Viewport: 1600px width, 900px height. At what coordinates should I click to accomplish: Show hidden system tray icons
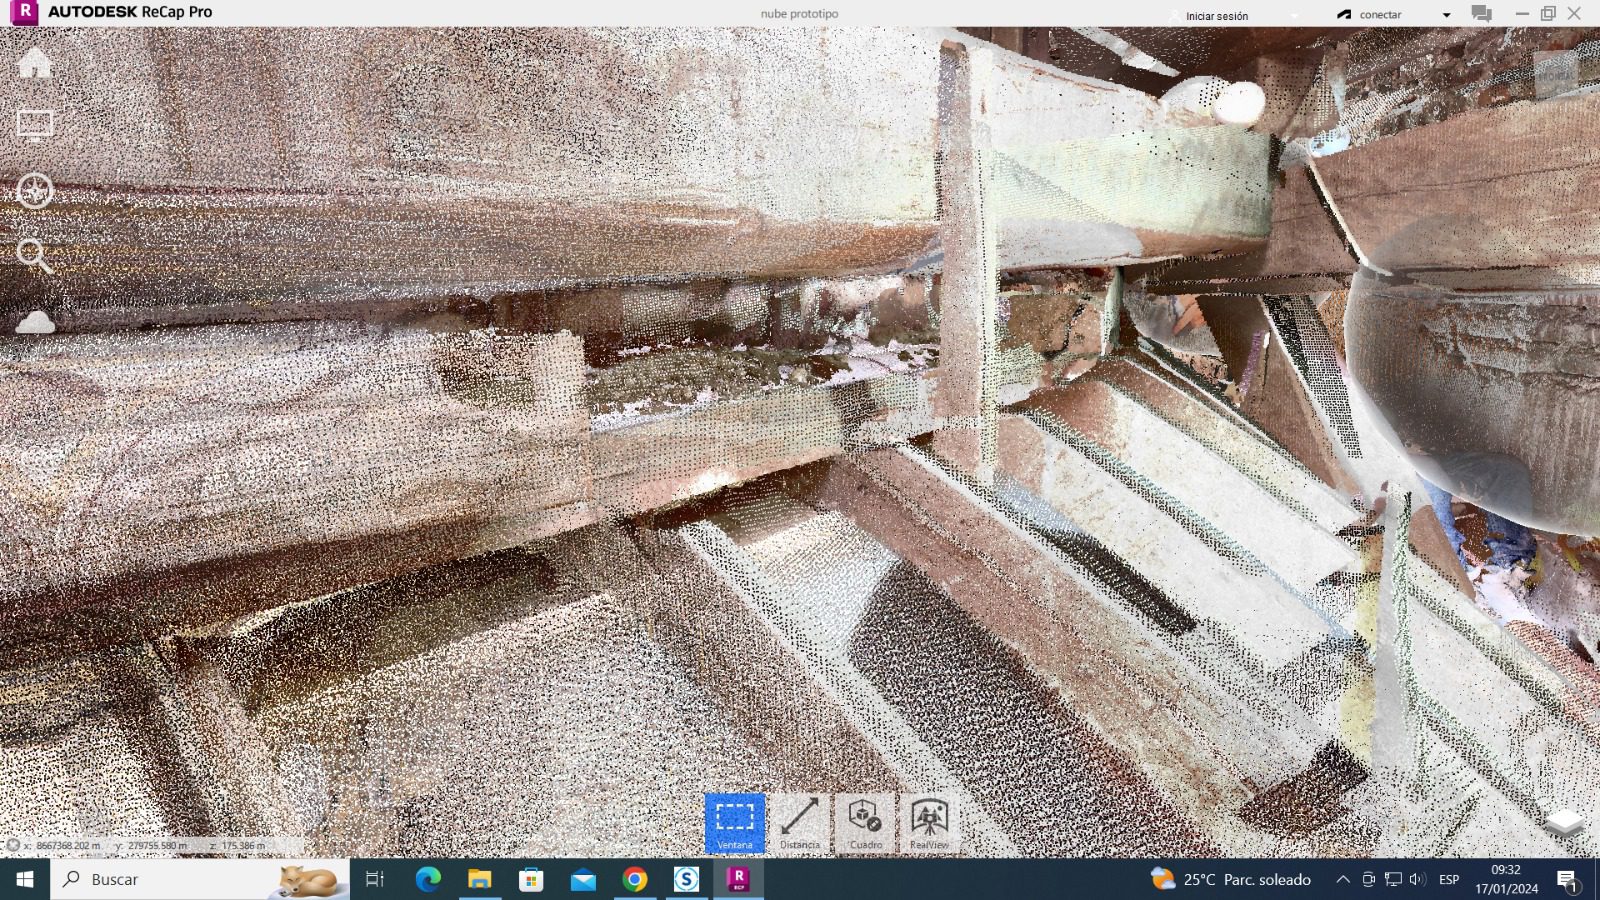pos(1342,879)
